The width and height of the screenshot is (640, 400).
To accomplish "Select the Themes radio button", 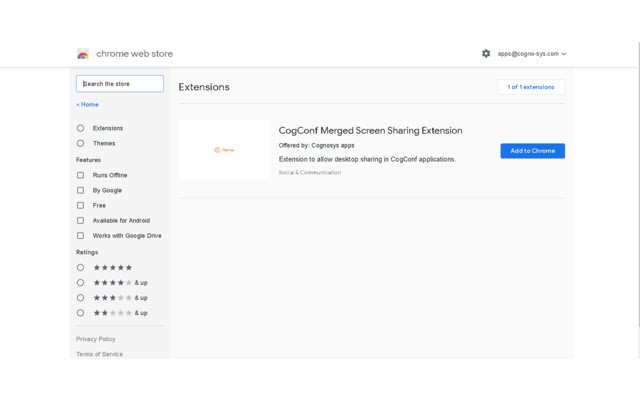I will [80, 143].
